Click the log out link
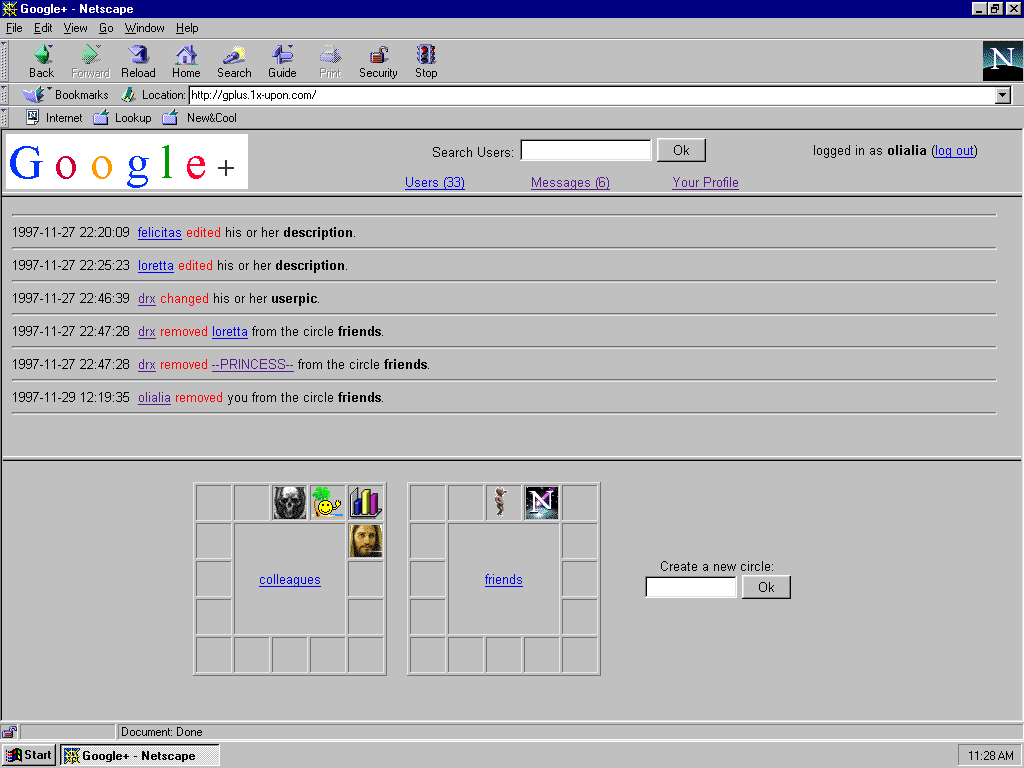This screenshot has height=768, width=1024. [954, 150]
